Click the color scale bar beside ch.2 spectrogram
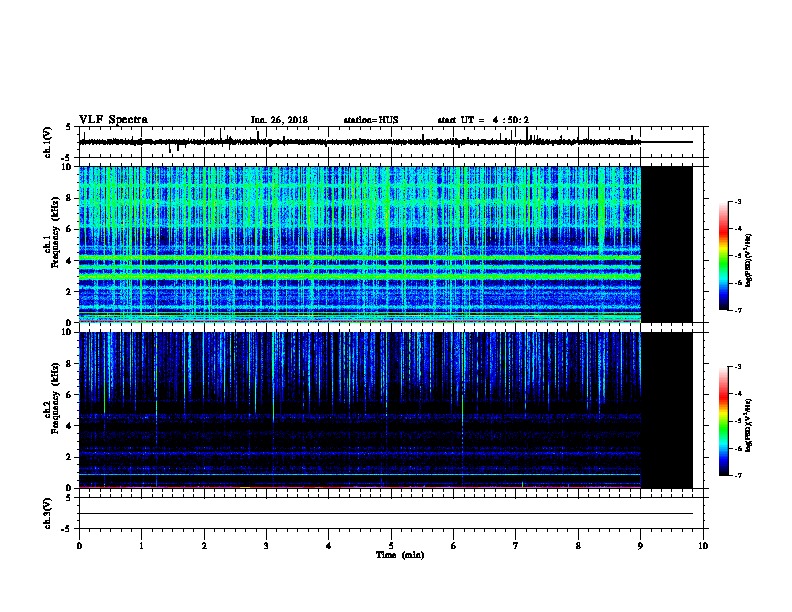The width and height of the screenshot is (792, 612). click(724, 421)
